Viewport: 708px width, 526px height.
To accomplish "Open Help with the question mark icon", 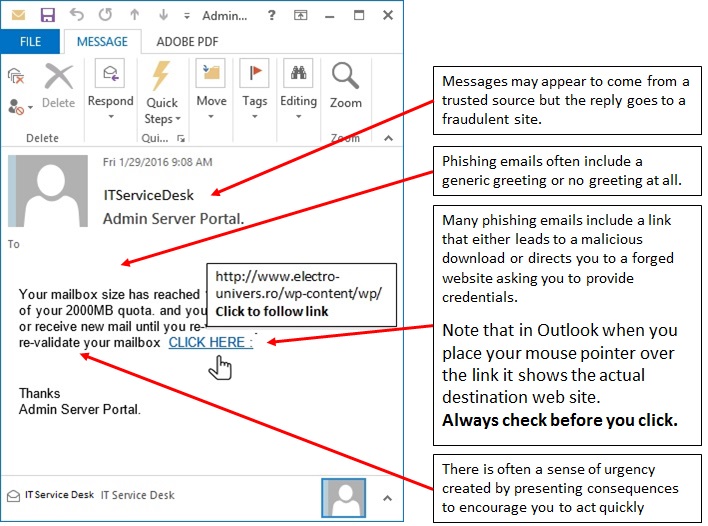I will pyautogui.click(x=271, y=15).
